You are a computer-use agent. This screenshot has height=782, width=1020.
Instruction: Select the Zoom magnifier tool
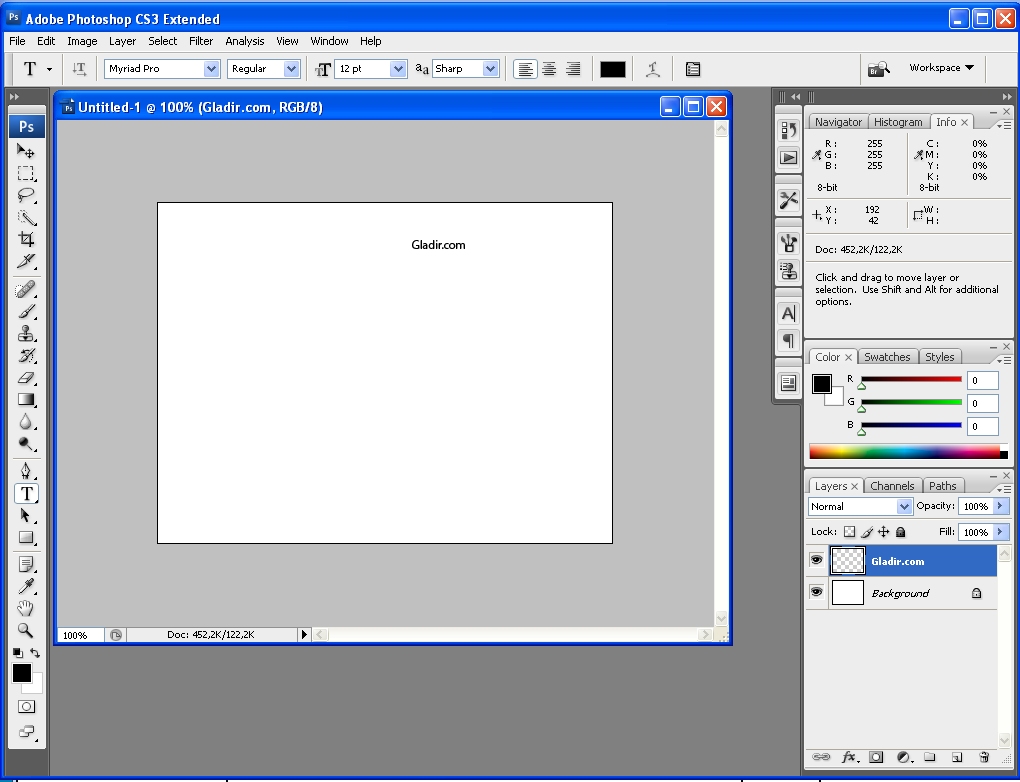(26, 631)
